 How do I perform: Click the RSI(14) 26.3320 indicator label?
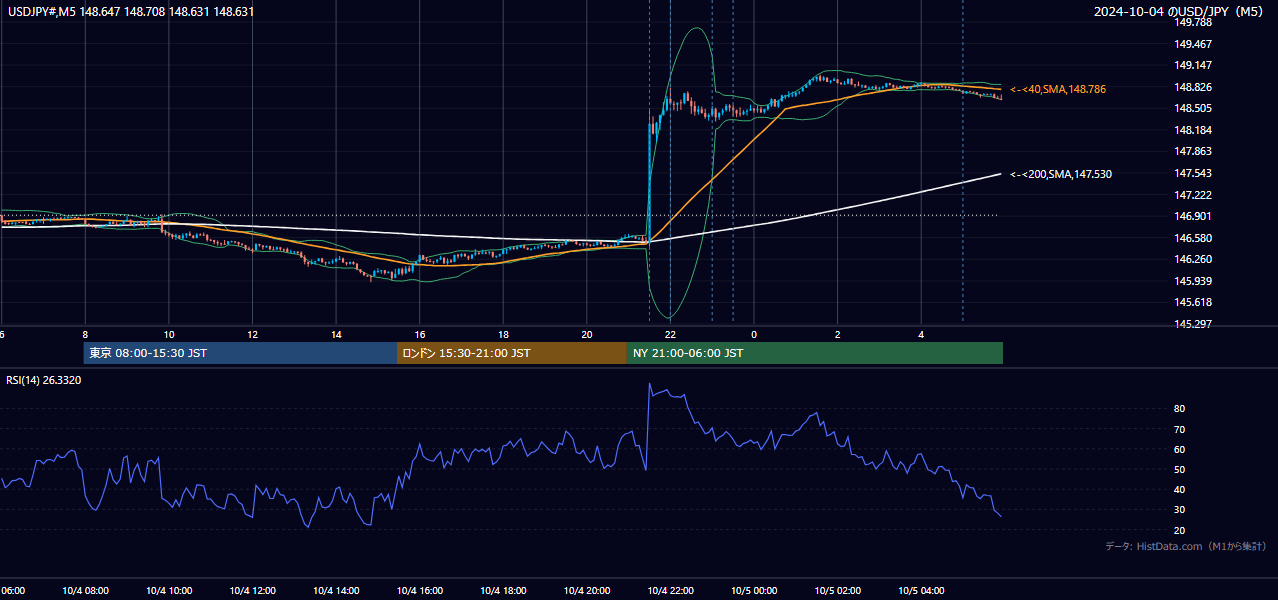coord(44,380)
